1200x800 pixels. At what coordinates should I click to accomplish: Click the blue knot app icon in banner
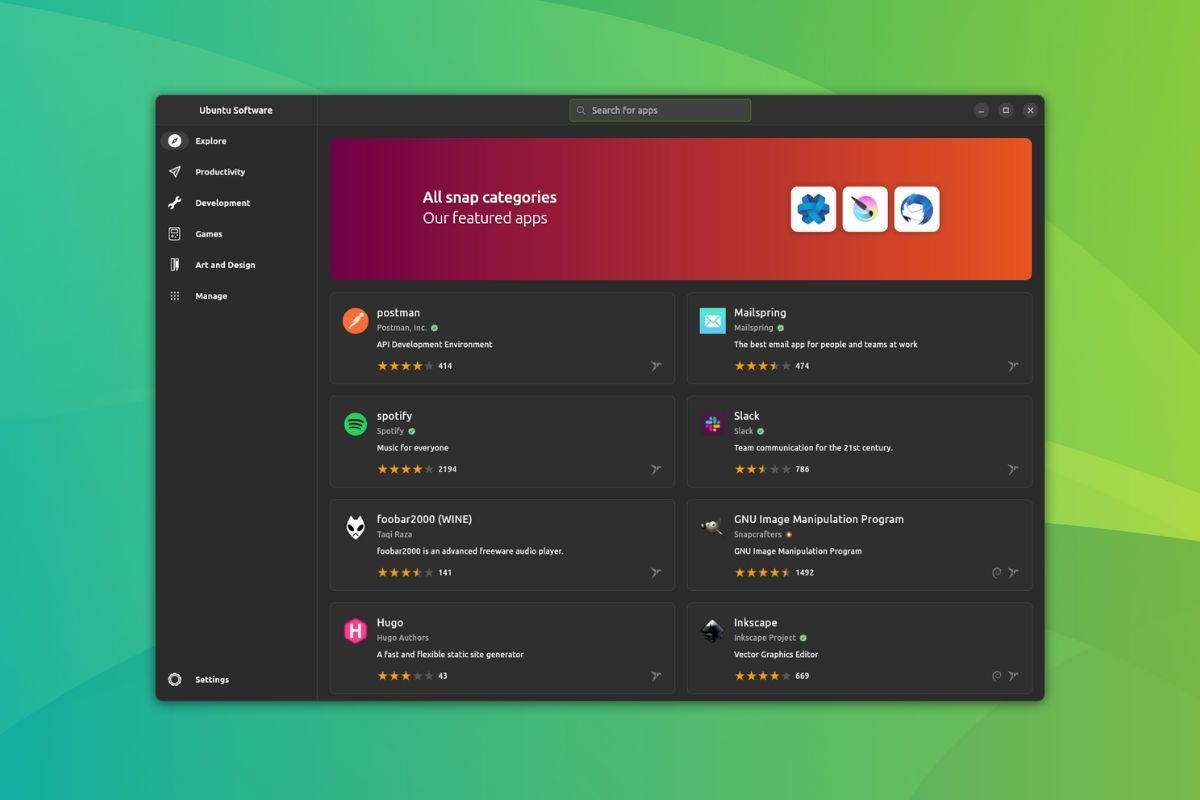(813, 209)
